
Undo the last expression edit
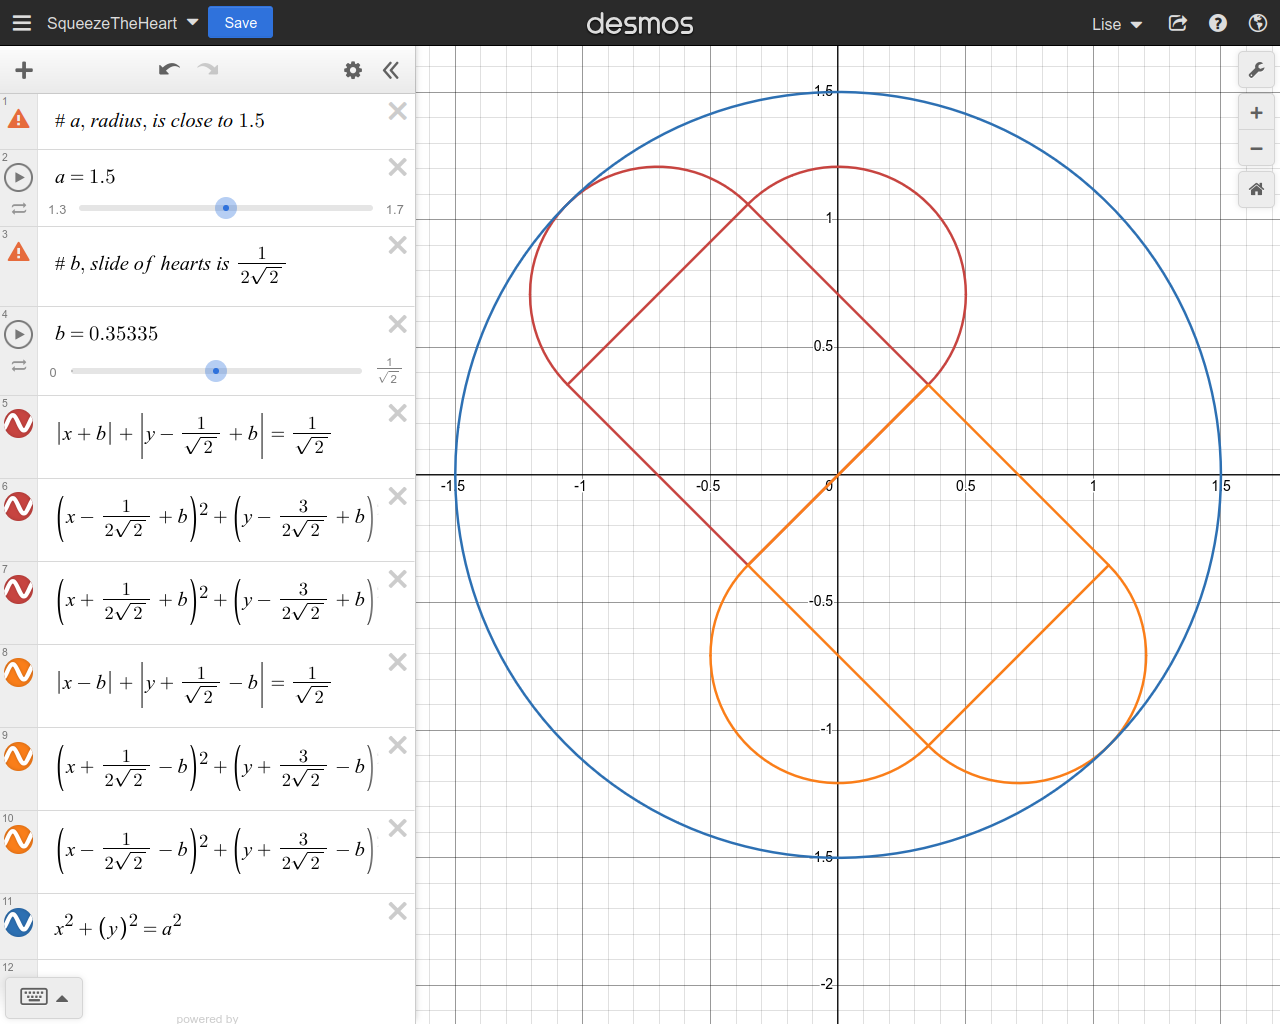(169, 69)
